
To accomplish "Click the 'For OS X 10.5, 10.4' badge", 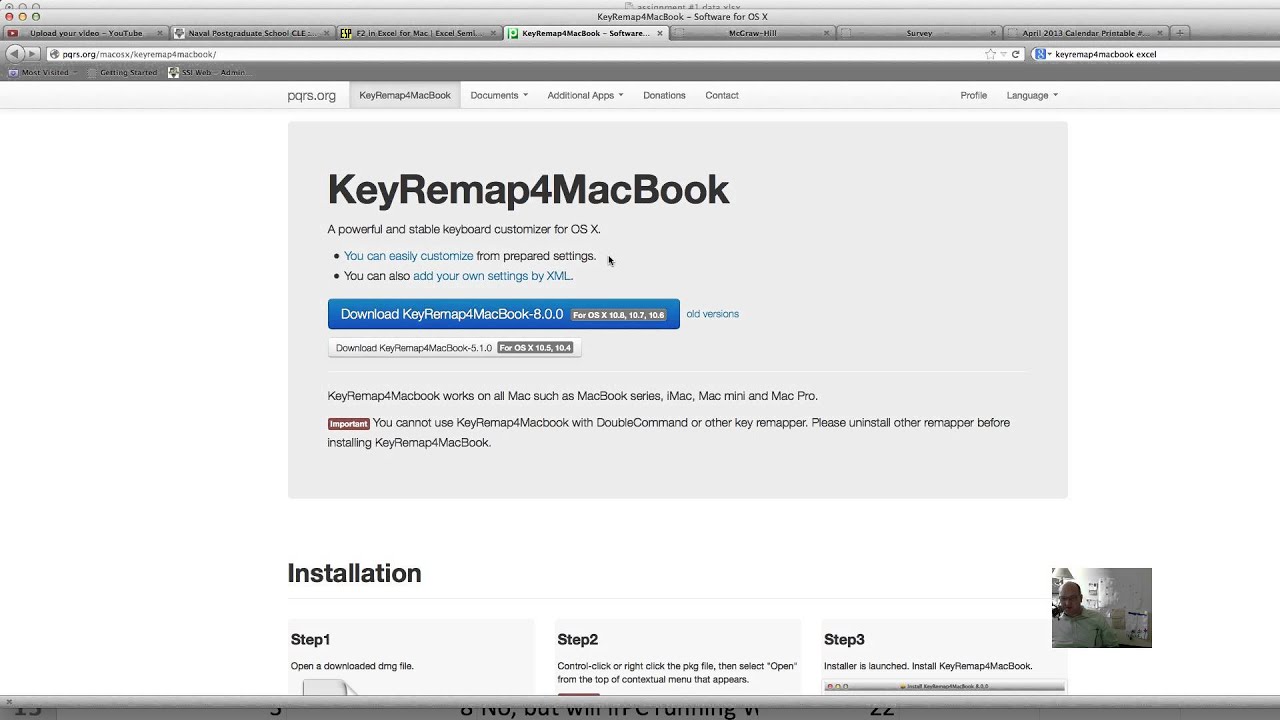I will coord(535,348).
